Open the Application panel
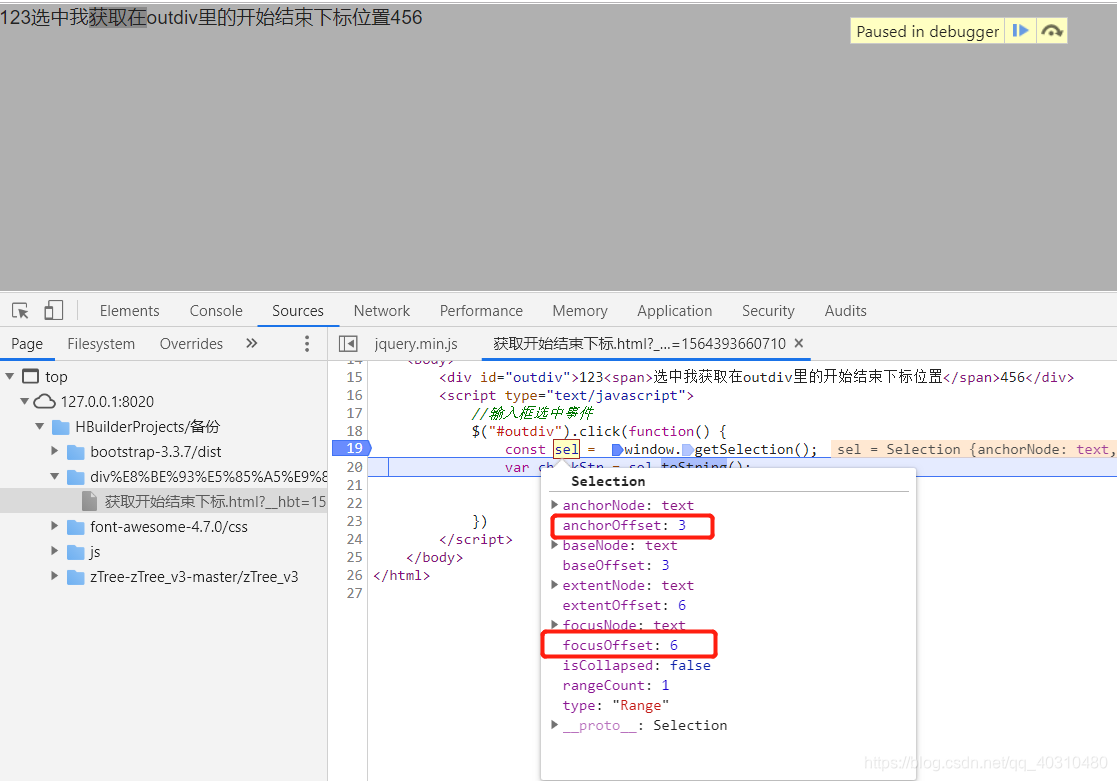The height and width of the screenshot is (781, 1117). pyautogui.click(x=675, y=311)
